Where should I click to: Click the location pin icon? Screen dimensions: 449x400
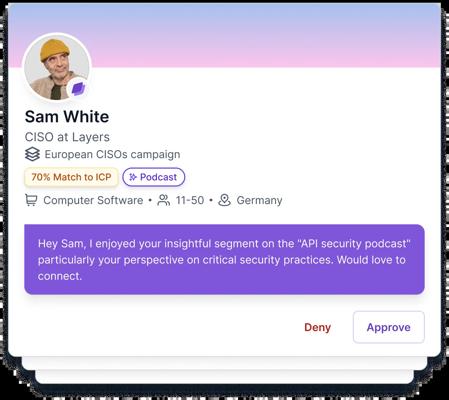pos(224,200)
